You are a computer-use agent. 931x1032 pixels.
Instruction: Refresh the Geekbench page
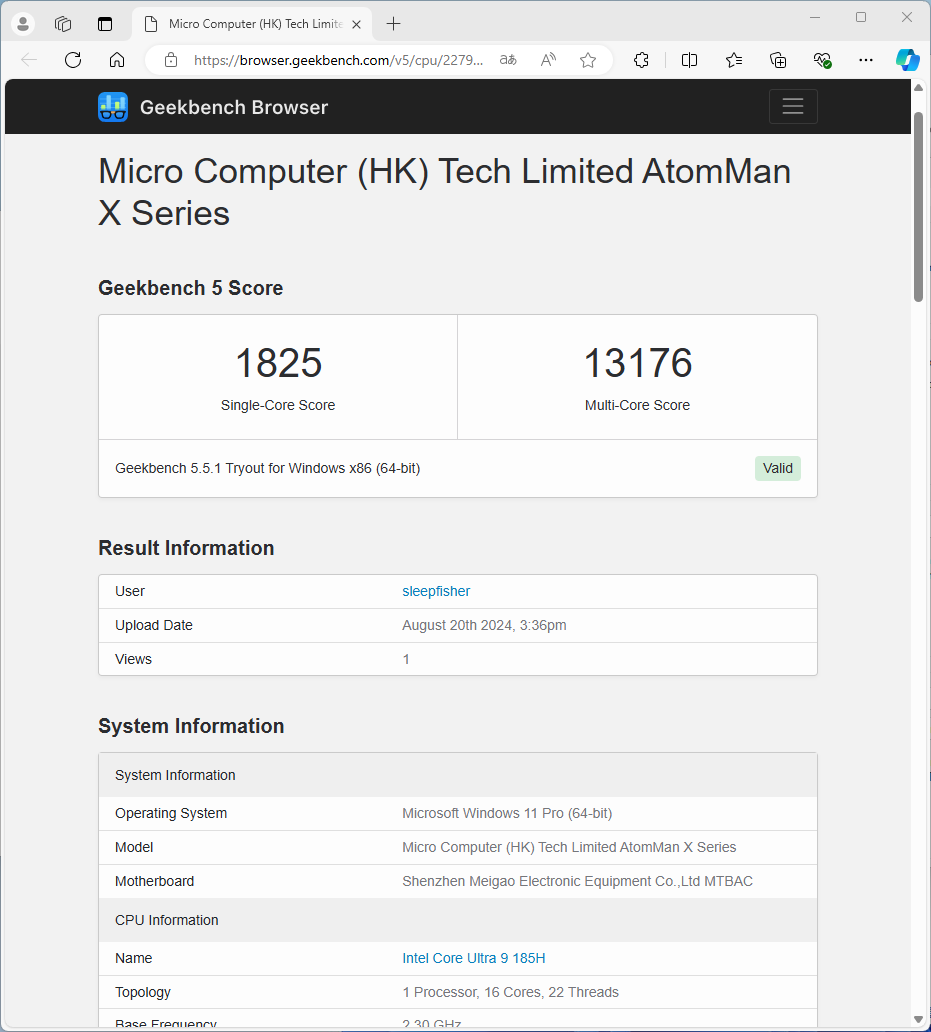point(73,60)
